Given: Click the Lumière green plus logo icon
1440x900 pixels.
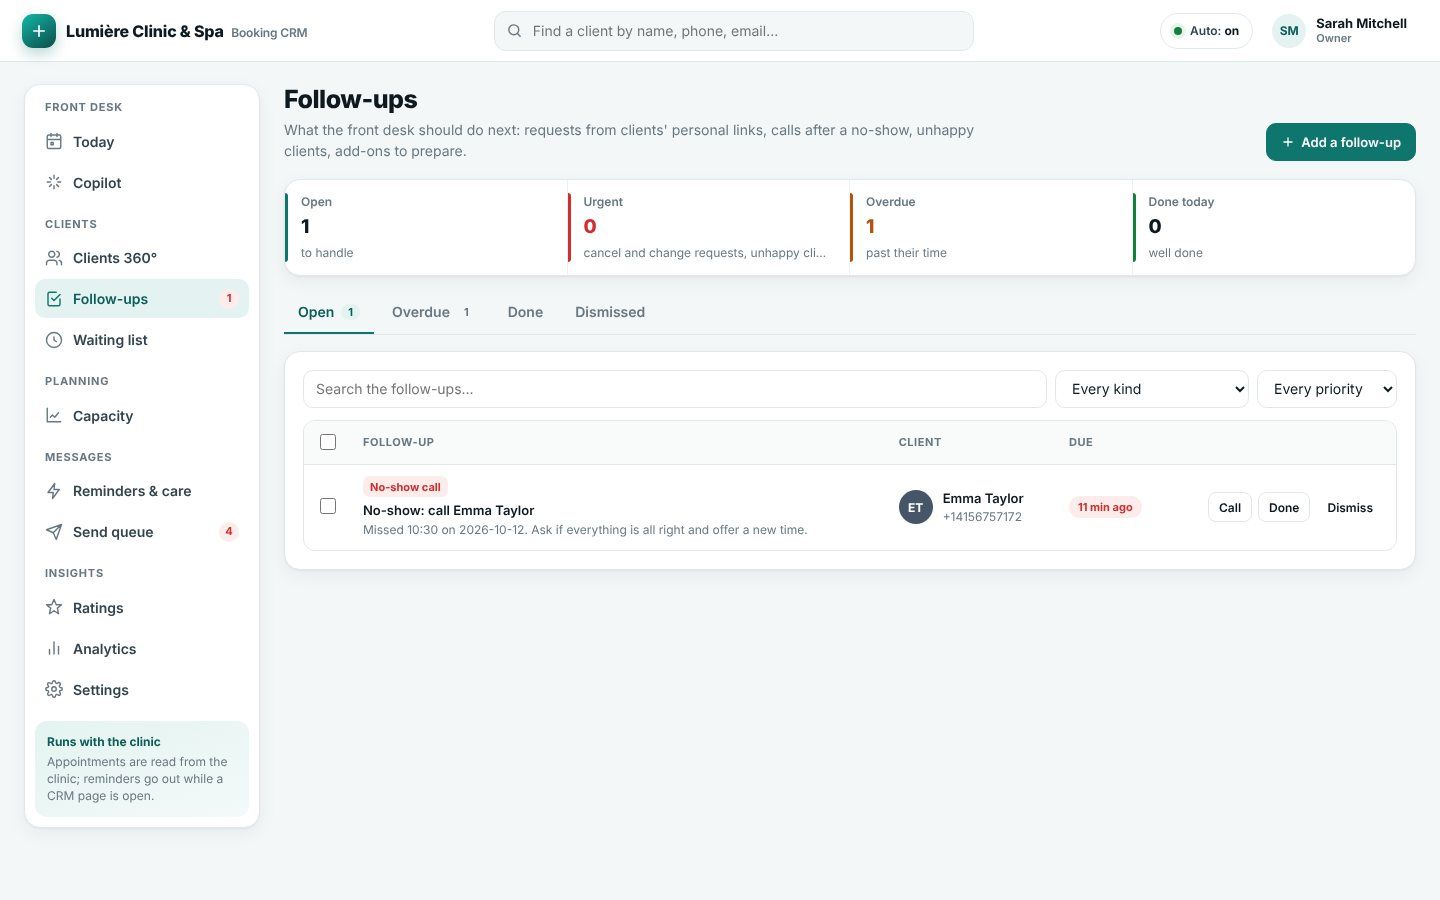Looking at the screenshot, I should point(39,31).
